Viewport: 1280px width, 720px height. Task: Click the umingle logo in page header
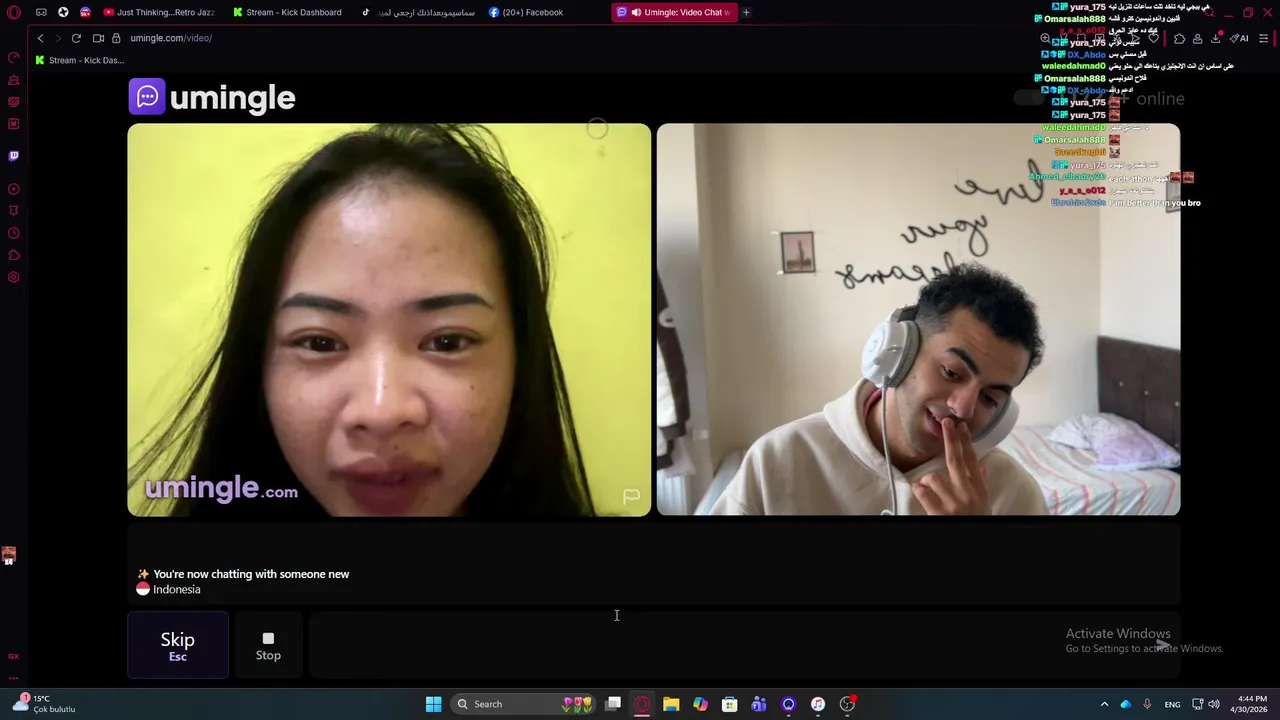click(x=212, y=97)
